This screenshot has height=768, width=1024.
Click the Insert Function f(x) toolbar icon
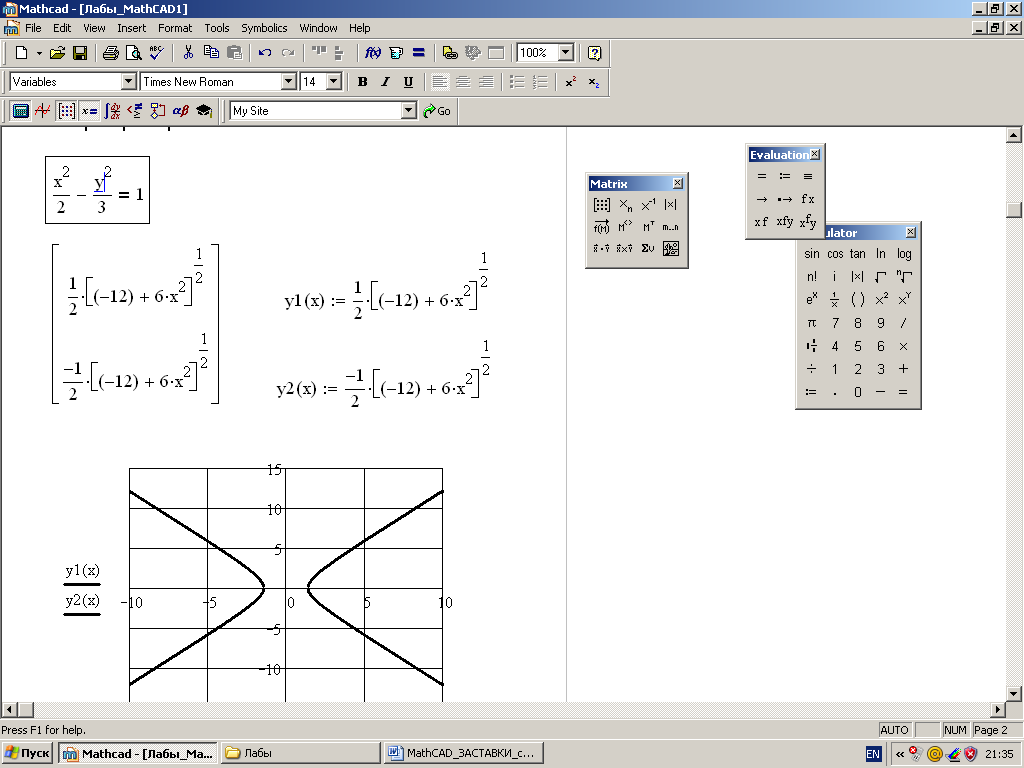(373, 53)
